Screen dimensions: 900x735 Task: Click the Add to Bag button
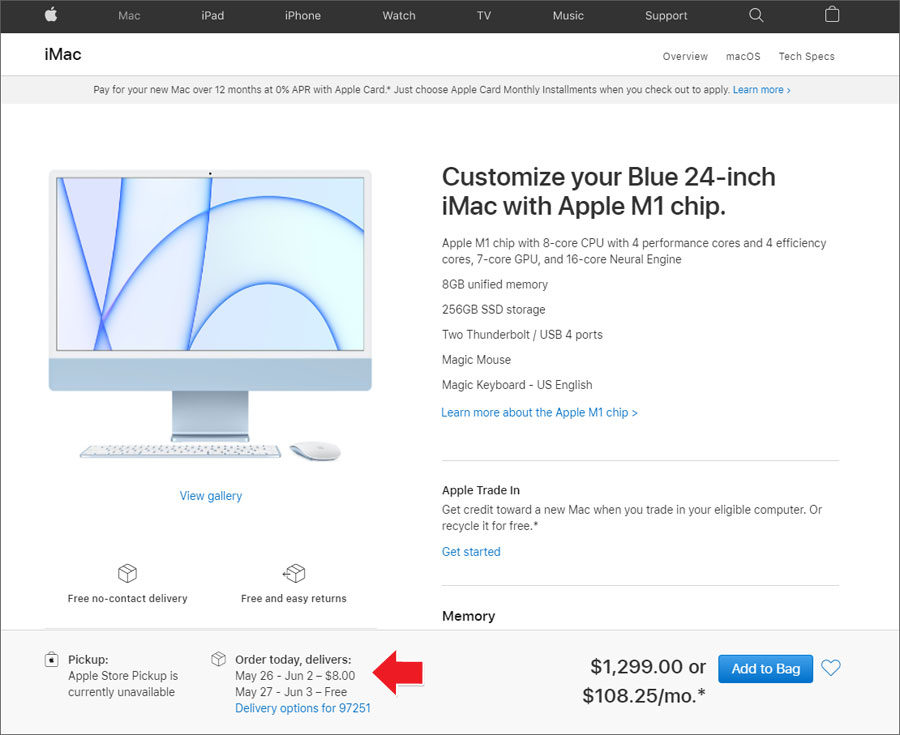[765, 668]
